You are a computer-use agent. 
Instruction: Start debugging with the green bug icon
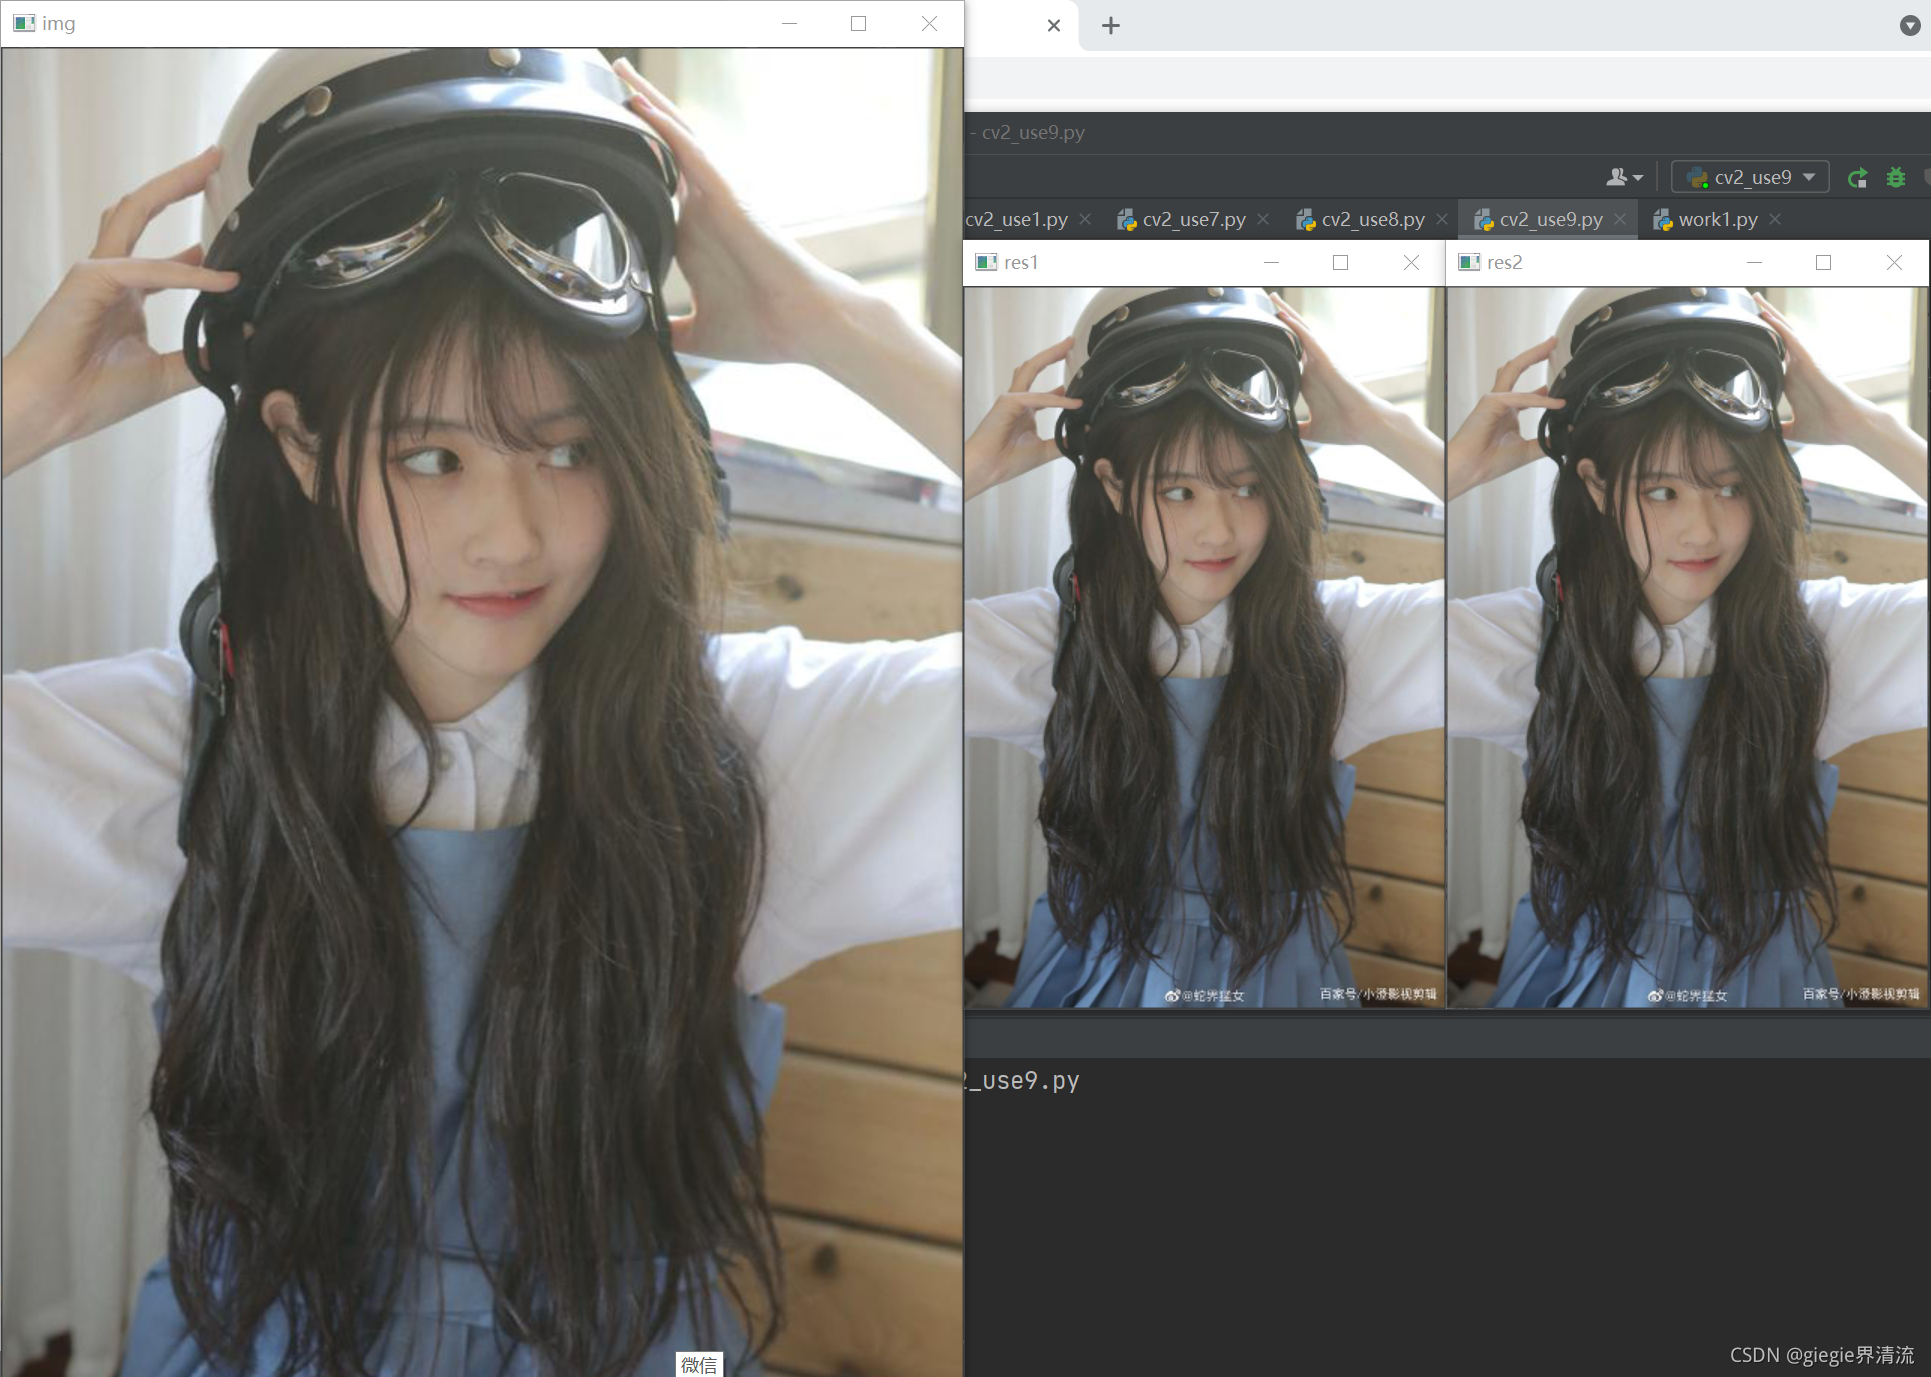coord(1896,178)
